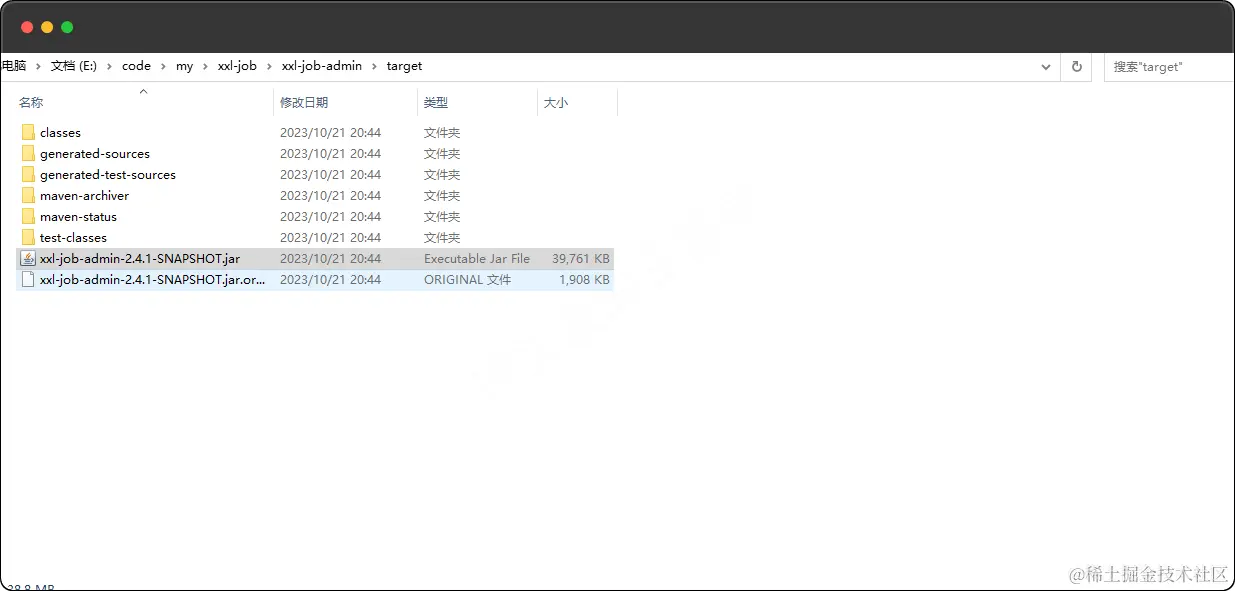Screen dimensions: 1235x591
Task: Select the xxl-job-admin-2.4.1-SNAPSHOT.jar.or... file name
Action: click(x=153, y=279)
